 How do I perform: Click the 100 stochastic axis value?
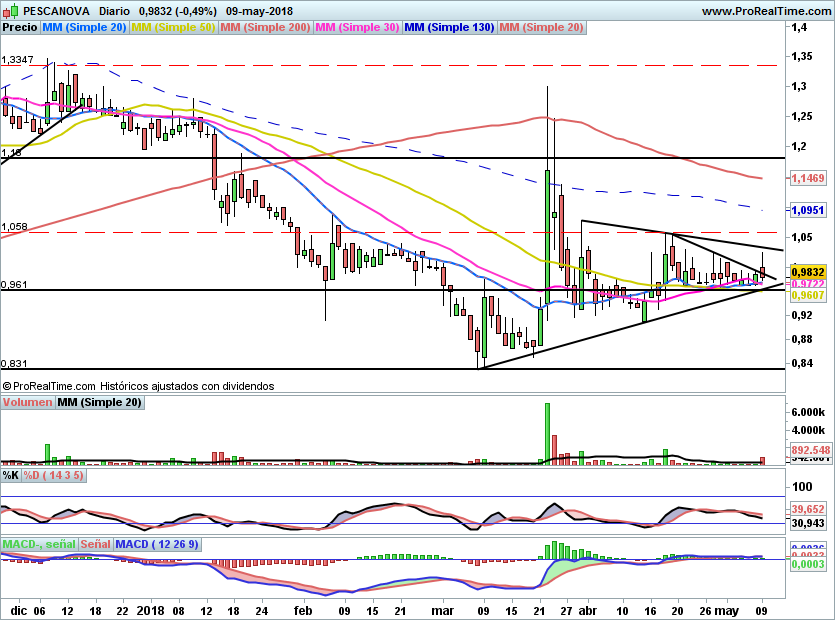(x=802, y=486)
